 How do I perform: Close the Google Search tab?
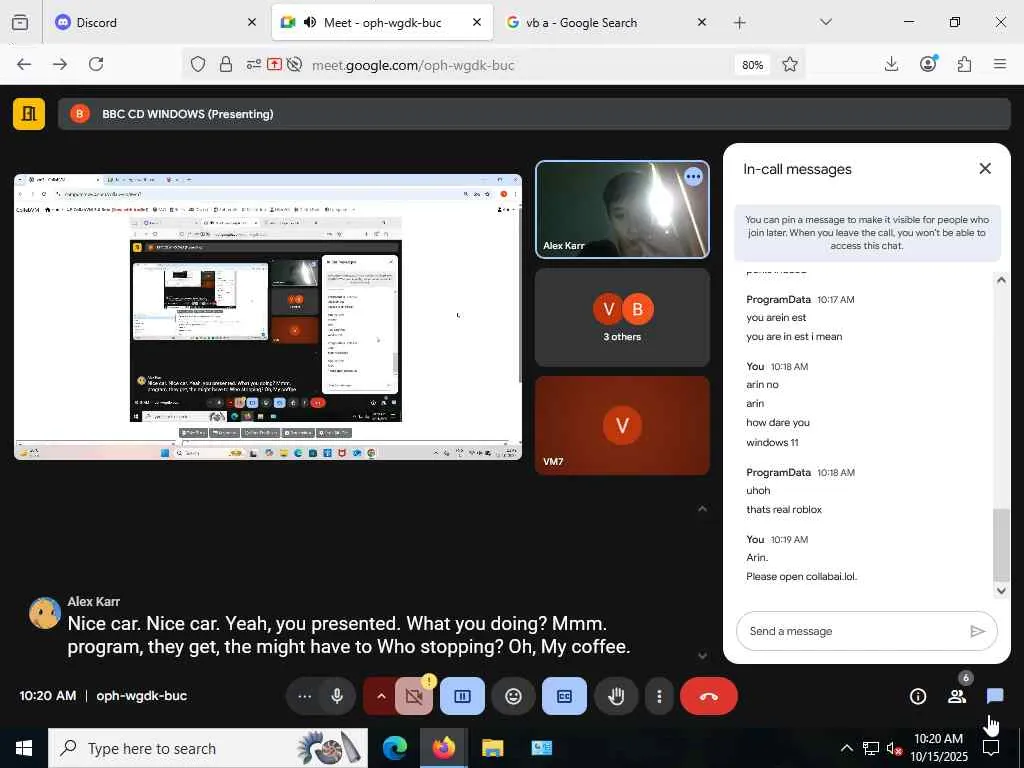pos(701,22)
